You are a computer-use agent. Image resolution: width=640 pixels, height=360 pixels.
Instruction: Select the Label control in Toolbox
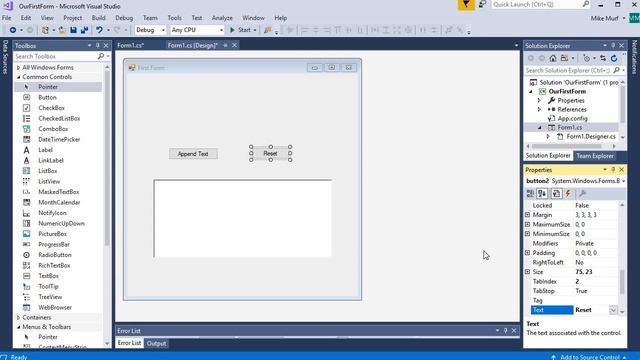(45, 150)
